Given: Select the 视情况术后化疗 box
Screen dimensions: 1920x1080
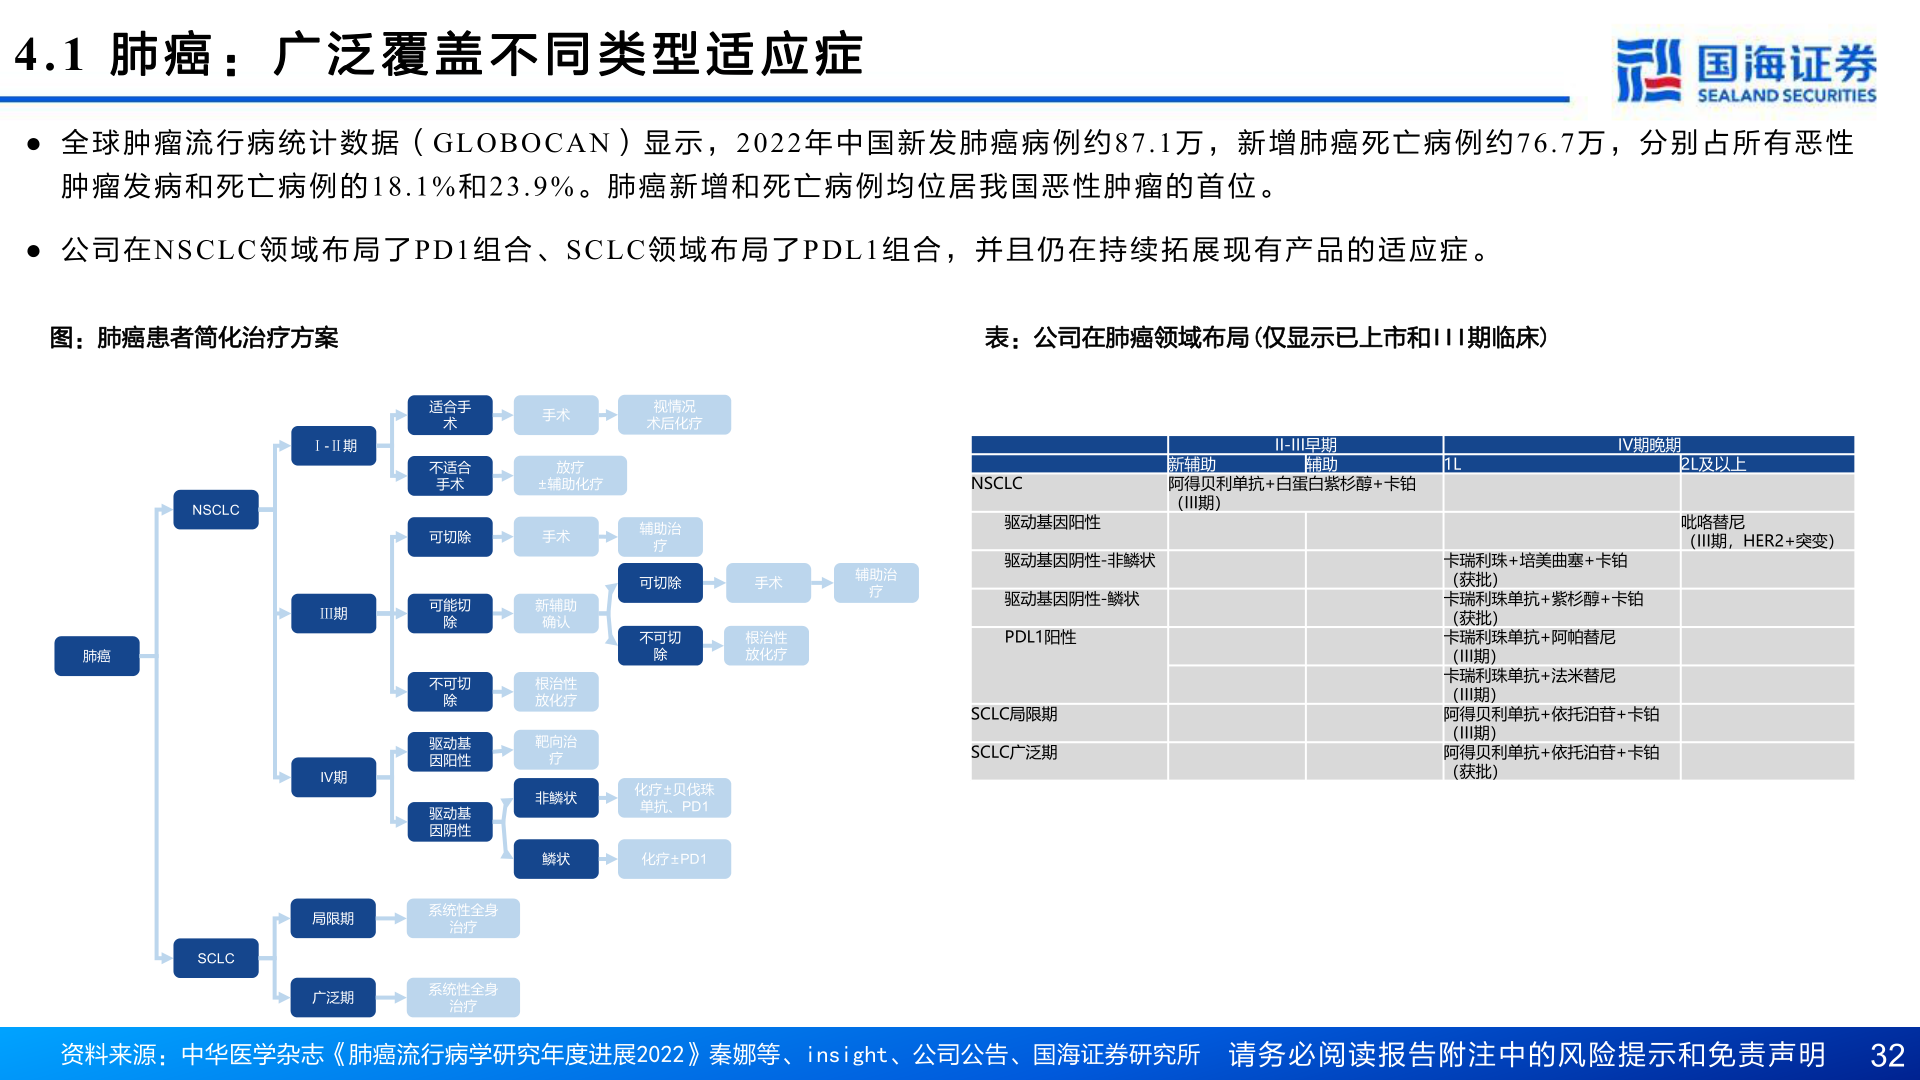Looking at the screenshot, I should [674, 415].
